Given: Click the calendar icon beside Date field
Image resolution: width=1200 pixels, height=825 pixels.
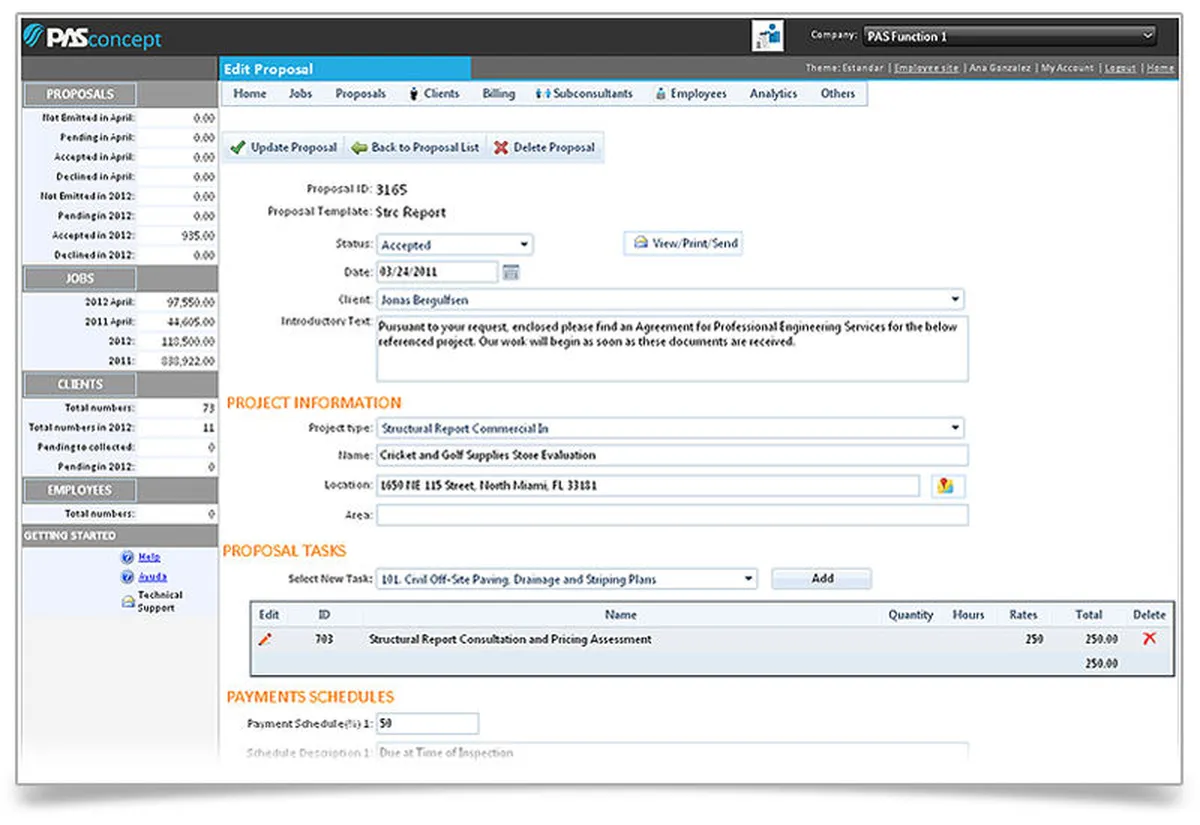Looking at the screenshot, I should [x=511, y=272].
